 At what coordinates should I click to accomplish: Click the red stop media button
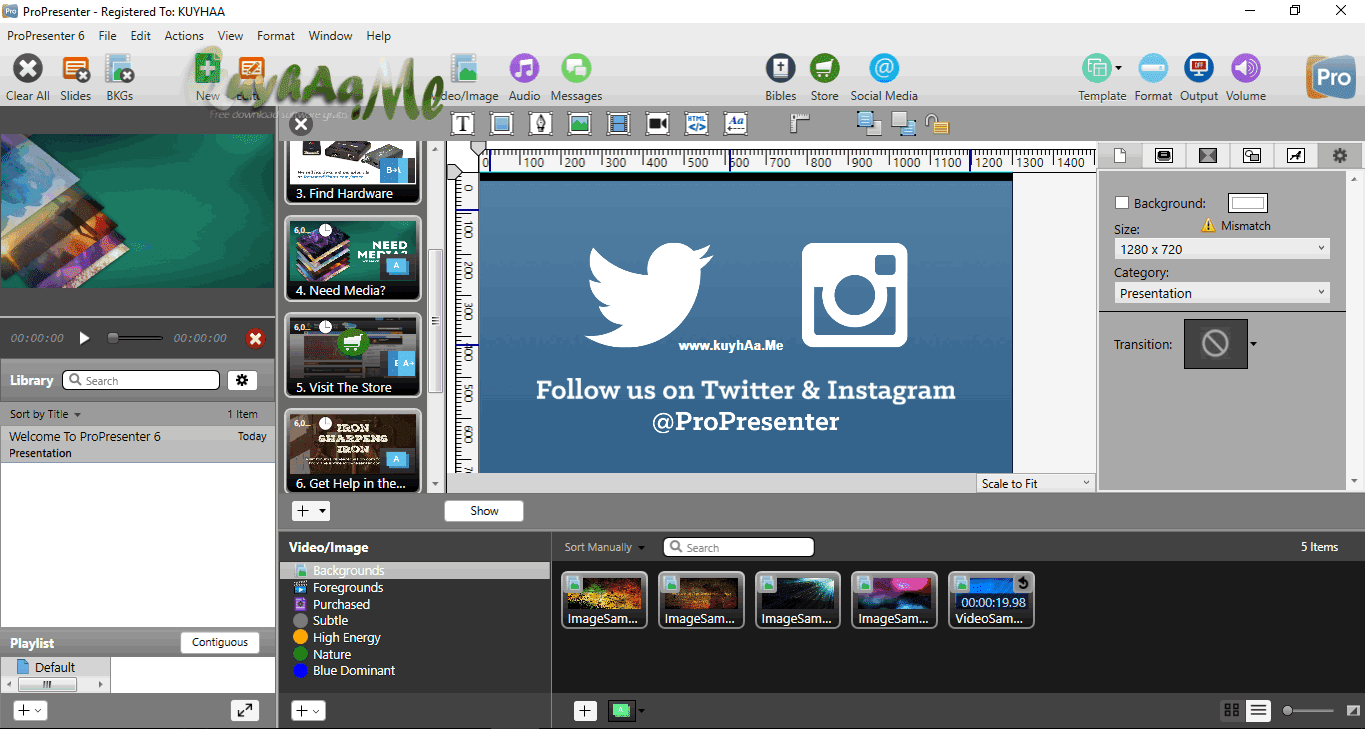tap(256, 338)
